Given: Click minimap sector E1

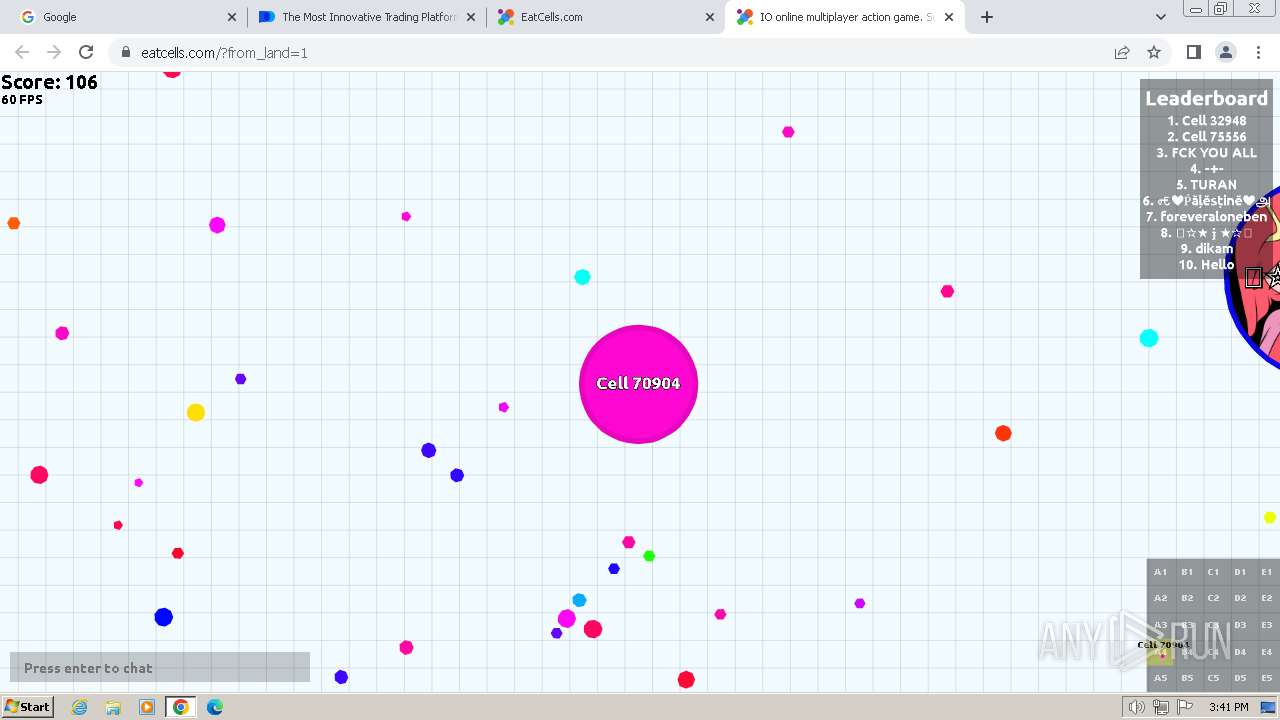Looking at the screenshot, I should pos(1267,572).
